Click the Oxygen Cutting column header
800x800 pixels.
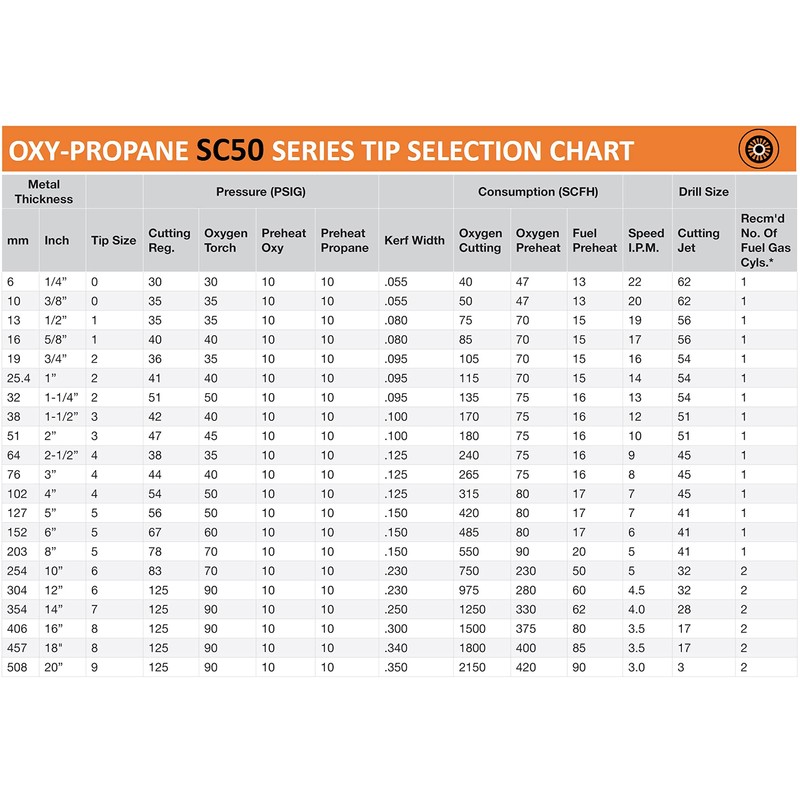480,240
